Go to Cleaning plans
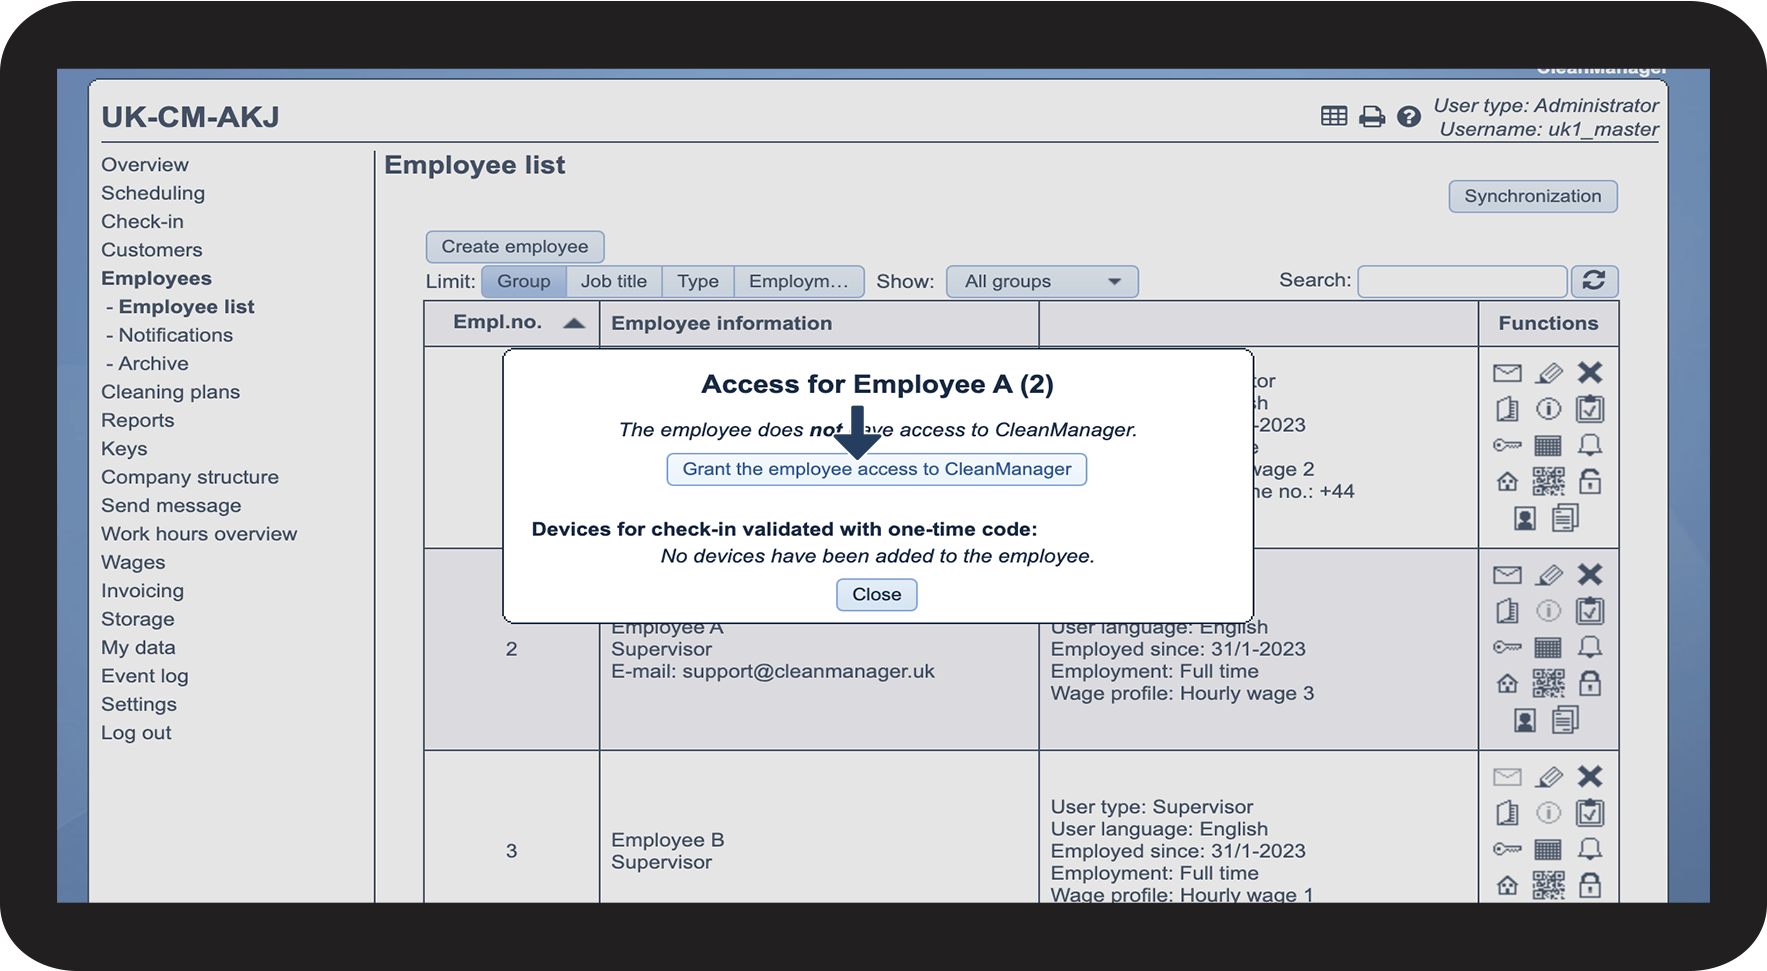This screenshot has width=1767, height=971. 171,392
